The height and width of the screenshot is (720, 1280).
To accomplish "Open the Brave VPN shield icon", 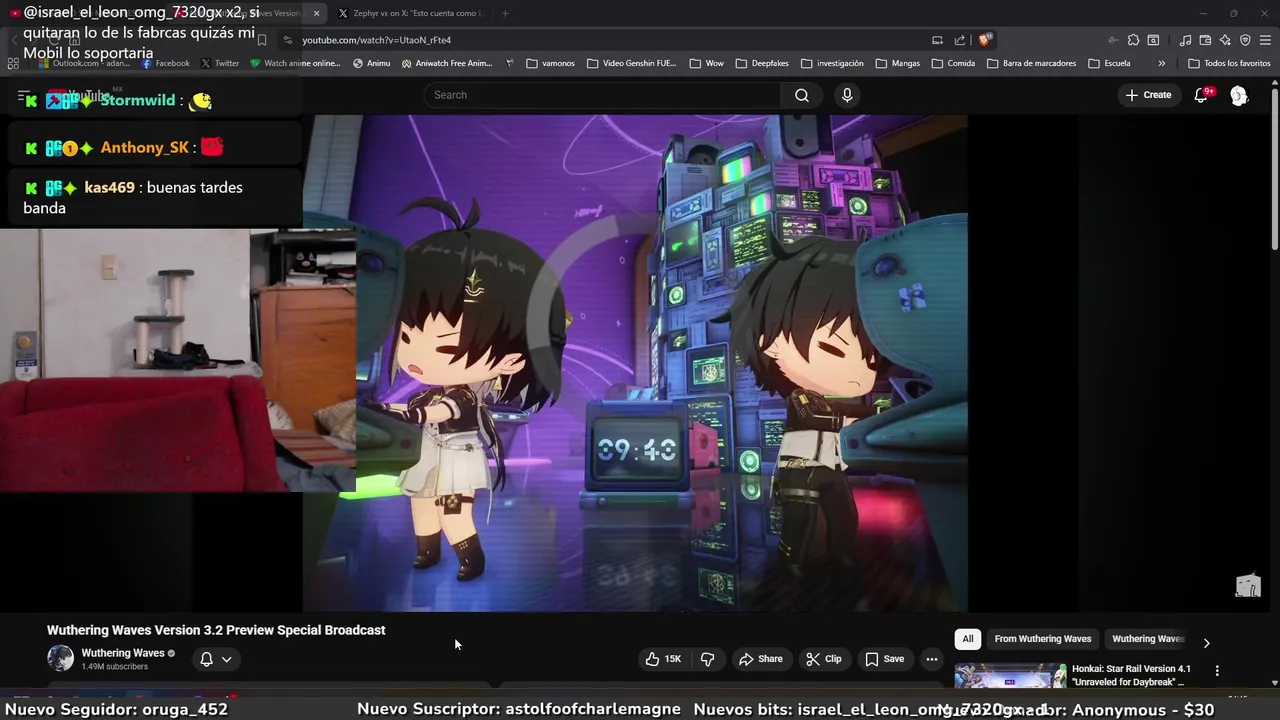I will click(x=1245, y=40).
